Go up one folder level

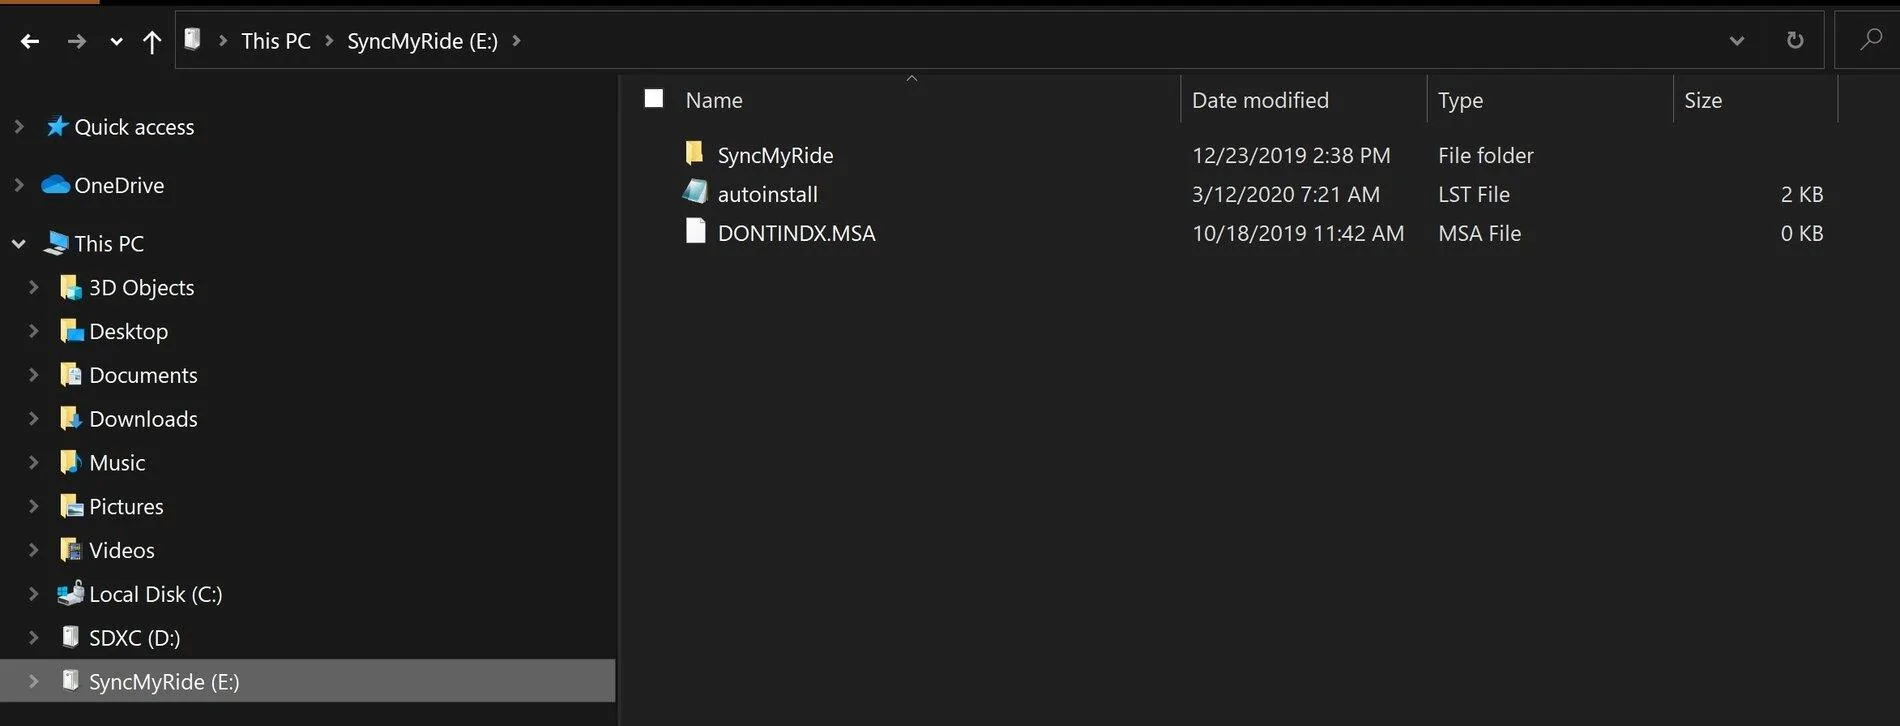(152, 41)
